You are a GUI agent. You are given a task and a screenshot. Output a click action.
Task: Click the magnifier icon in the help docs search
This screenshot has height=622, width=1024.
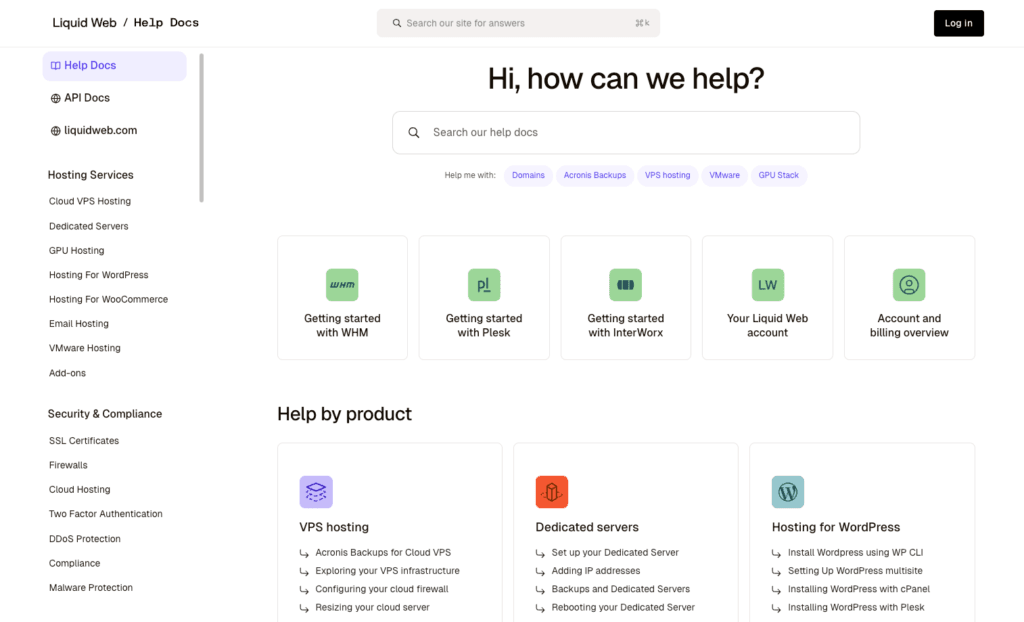[413, 133]
